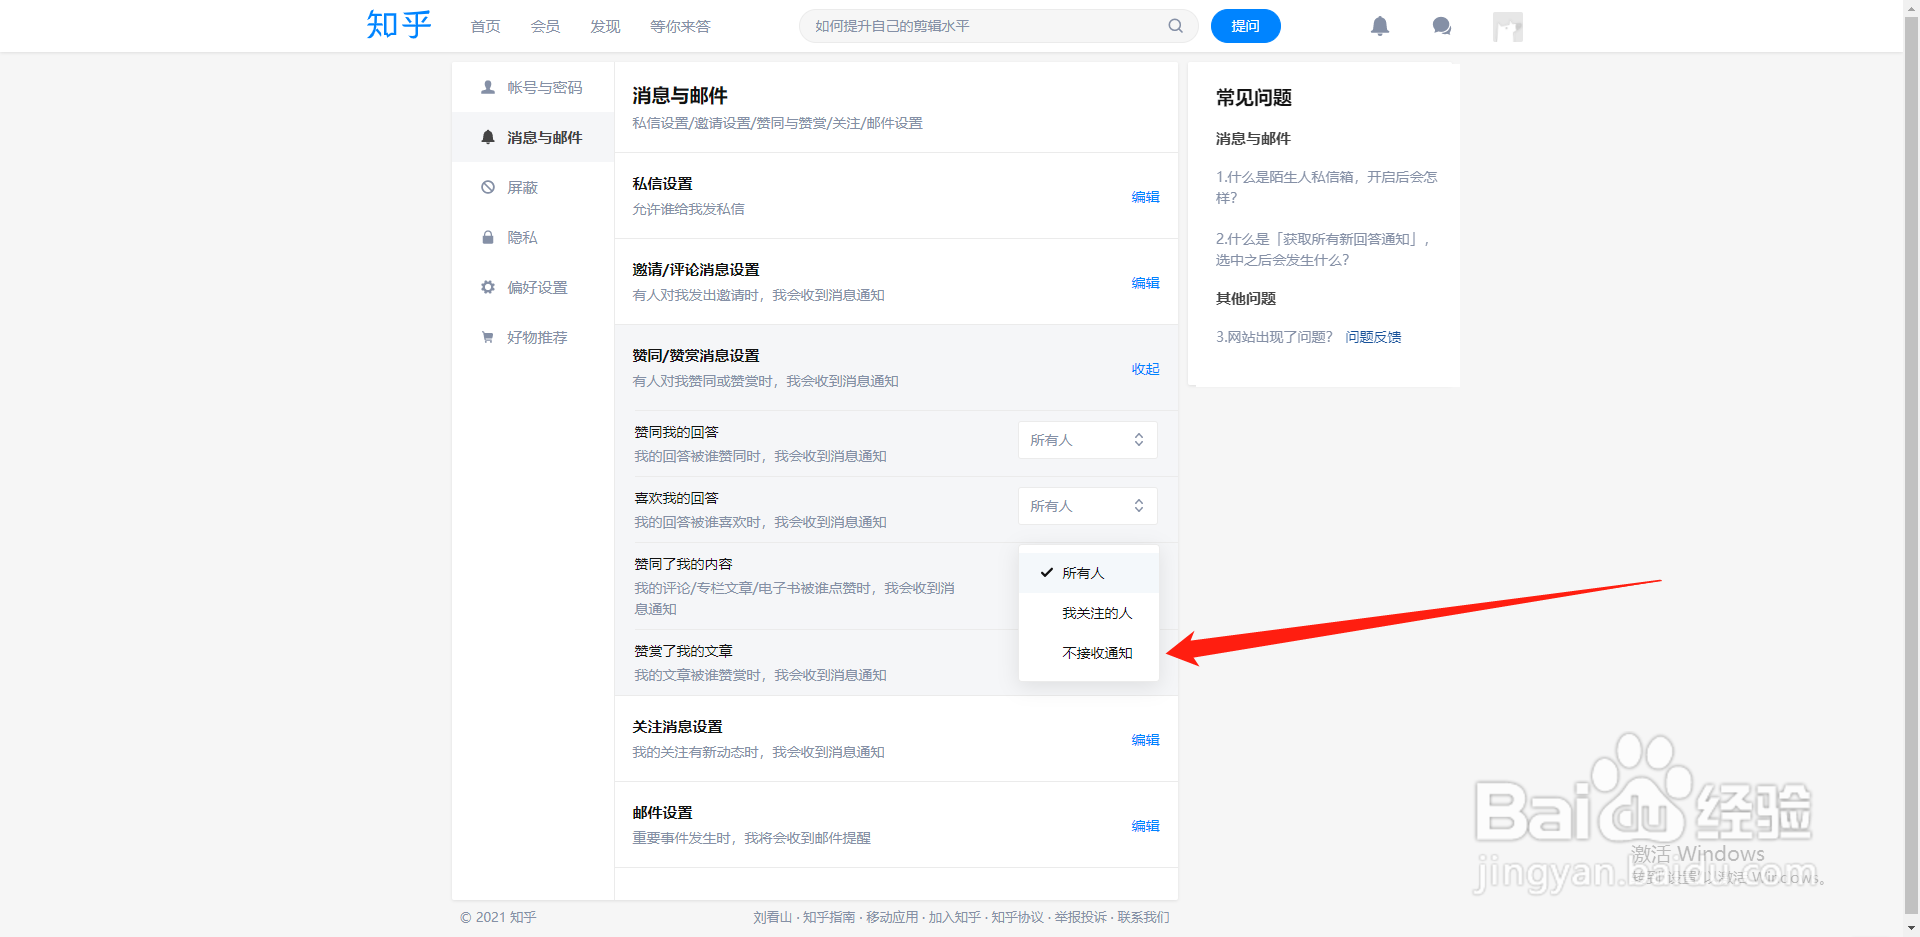Select 不接收通知 in the open dropdown

(1097, 652)
